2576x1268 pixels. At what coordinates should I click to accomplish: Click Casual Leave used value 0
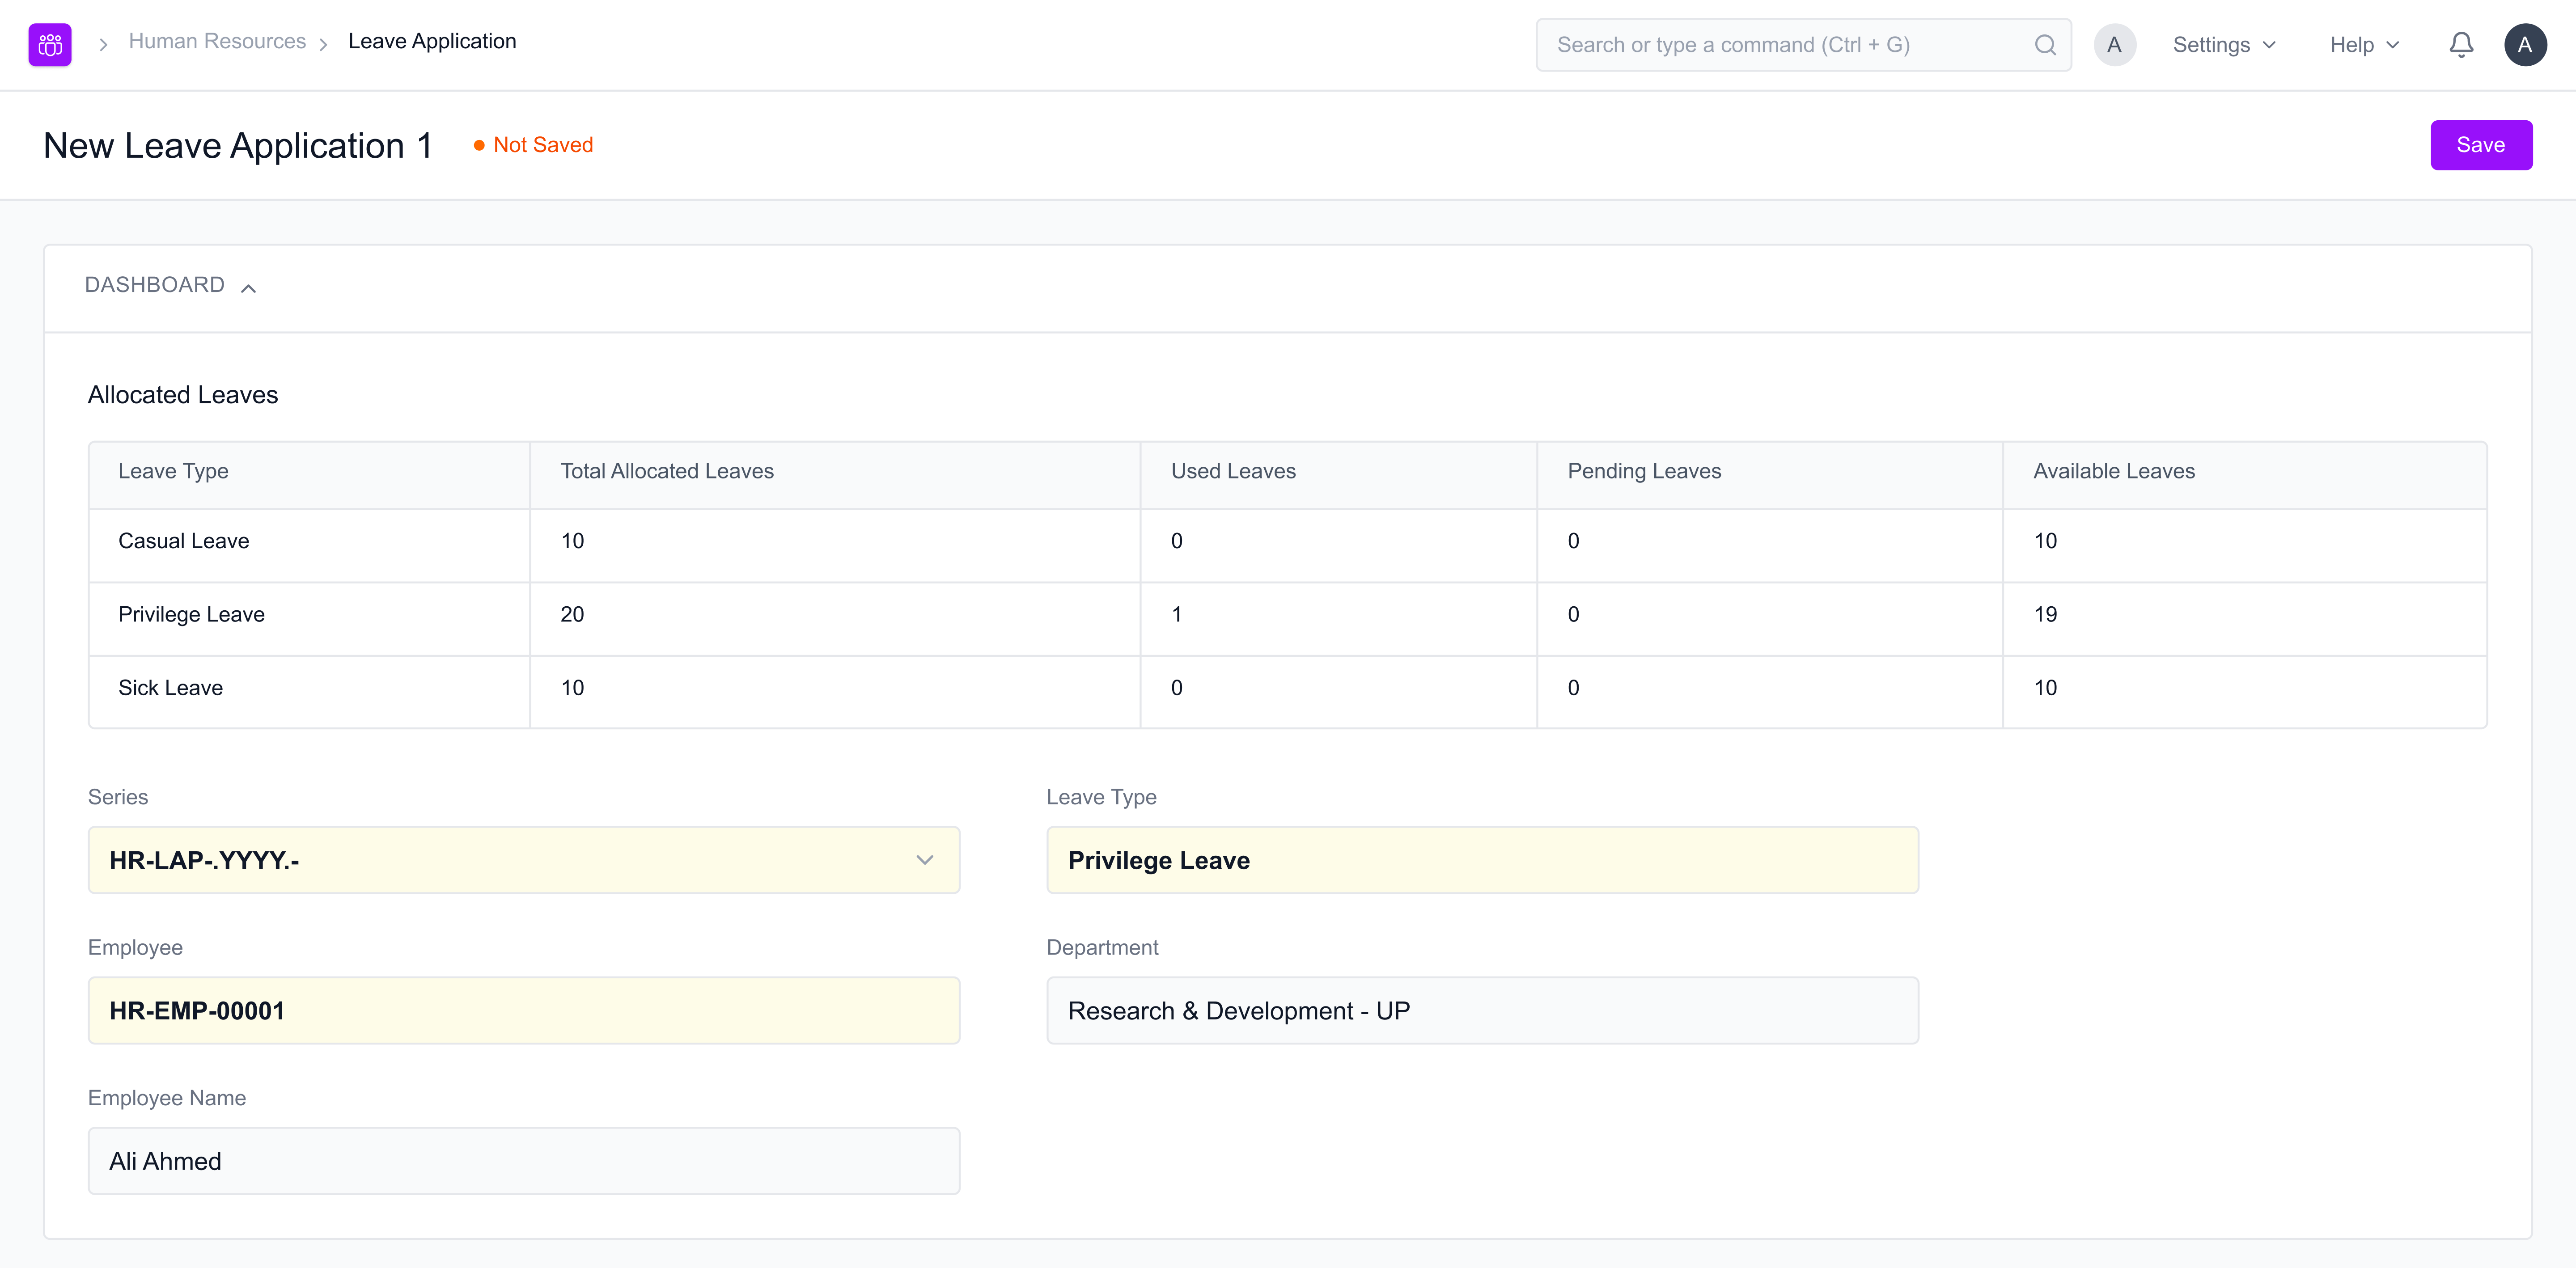click(1177, 541)
